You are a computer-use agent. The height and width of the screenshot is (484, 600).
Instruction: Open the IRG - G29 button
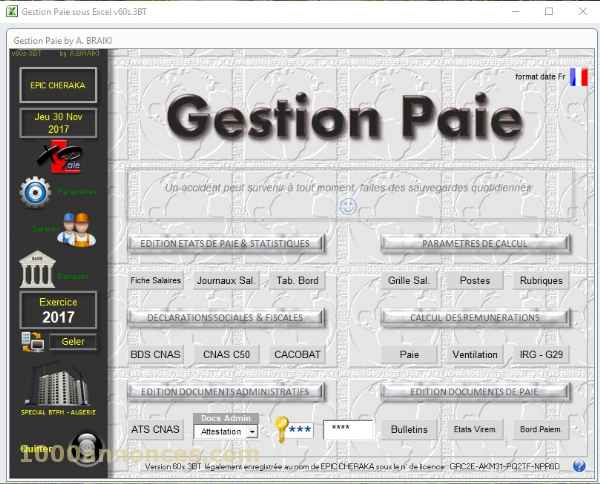[541, 355]
